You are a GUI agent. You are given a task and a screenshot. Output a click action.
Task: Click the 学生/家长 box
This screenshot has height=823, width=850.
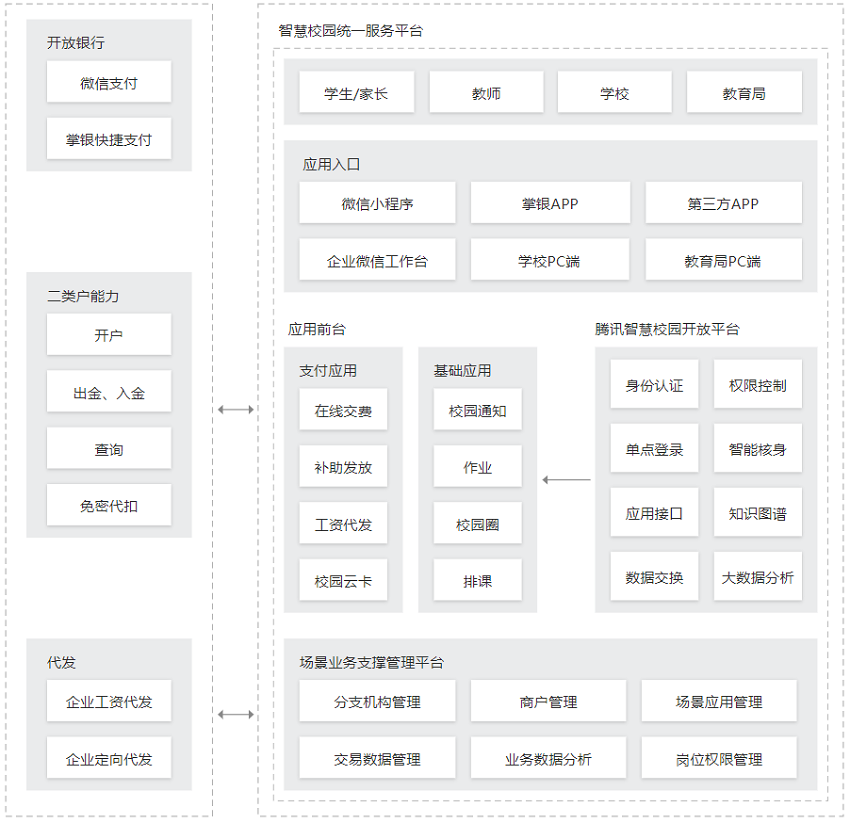coord(357,92)
